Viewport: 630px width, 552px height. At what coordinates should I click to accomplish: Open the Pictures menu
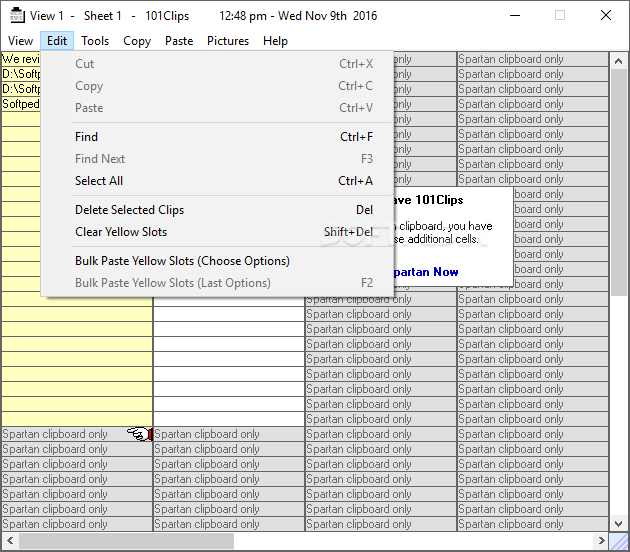click(x=228, y=41)
